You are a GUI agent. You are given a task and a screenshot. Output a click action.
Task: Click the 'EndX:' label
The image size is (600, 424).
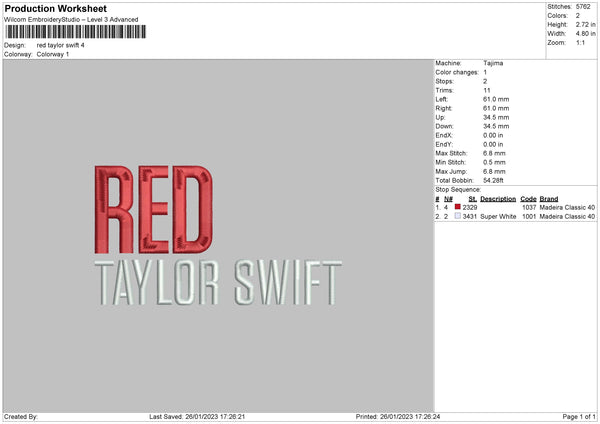pos(444,135)
